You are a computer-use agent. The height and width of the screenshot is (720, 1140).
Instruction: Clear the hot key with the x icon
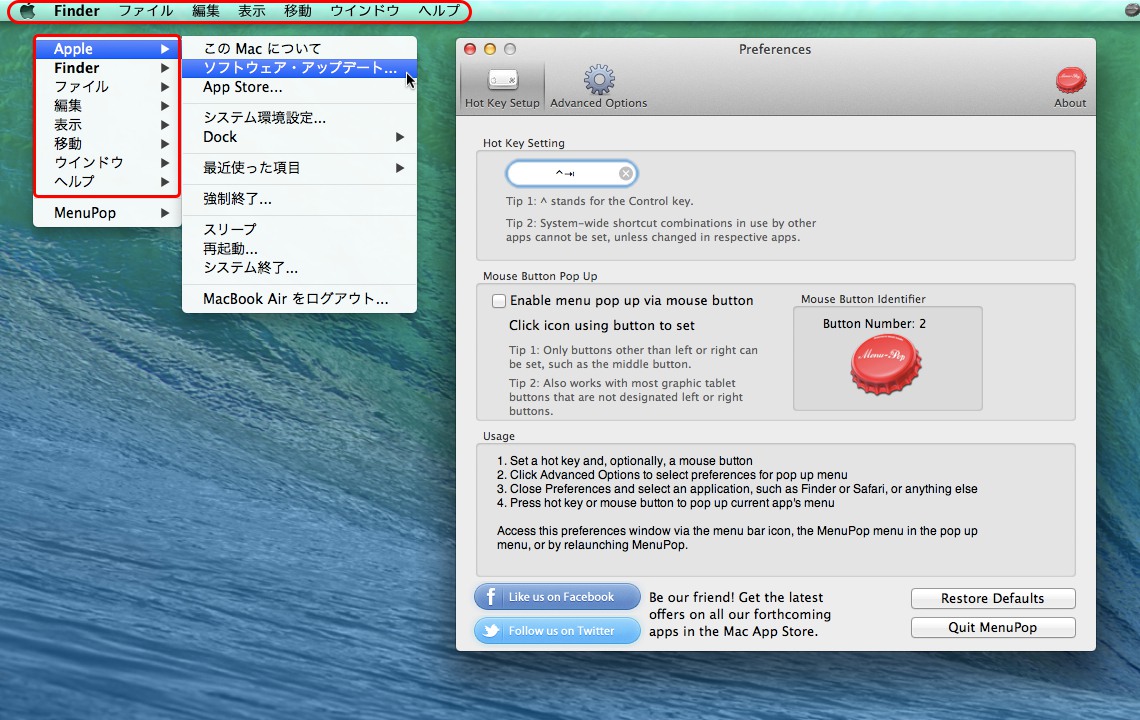coord(625,173)
